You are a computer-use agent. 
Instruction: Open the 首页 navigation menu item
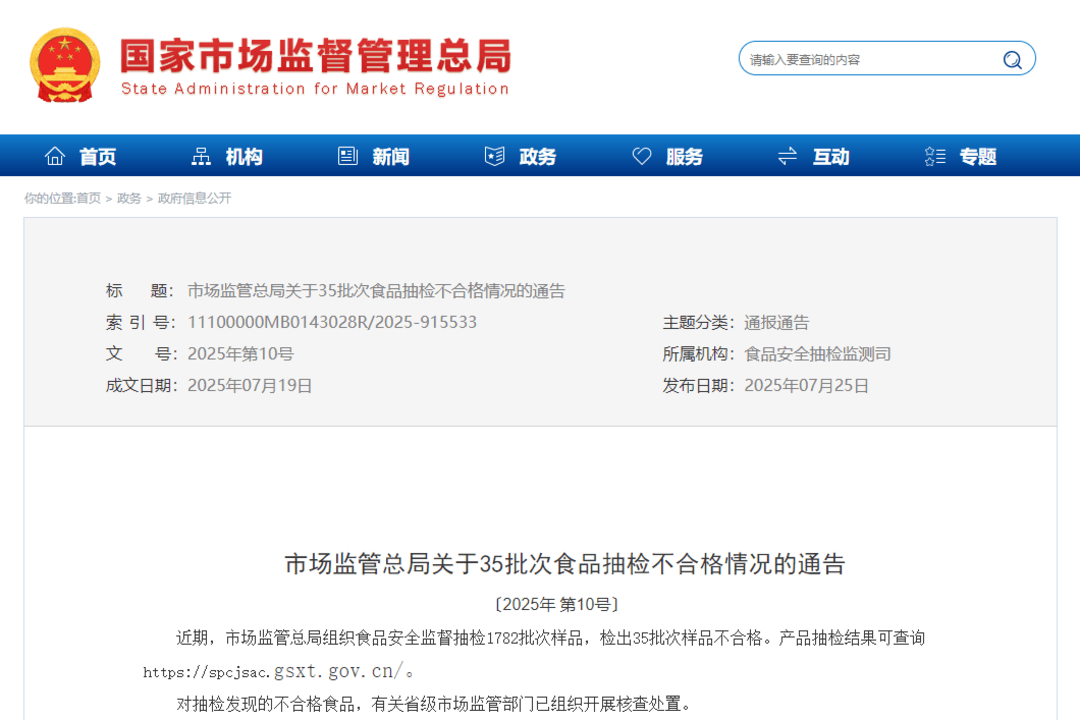coord(98,157)
